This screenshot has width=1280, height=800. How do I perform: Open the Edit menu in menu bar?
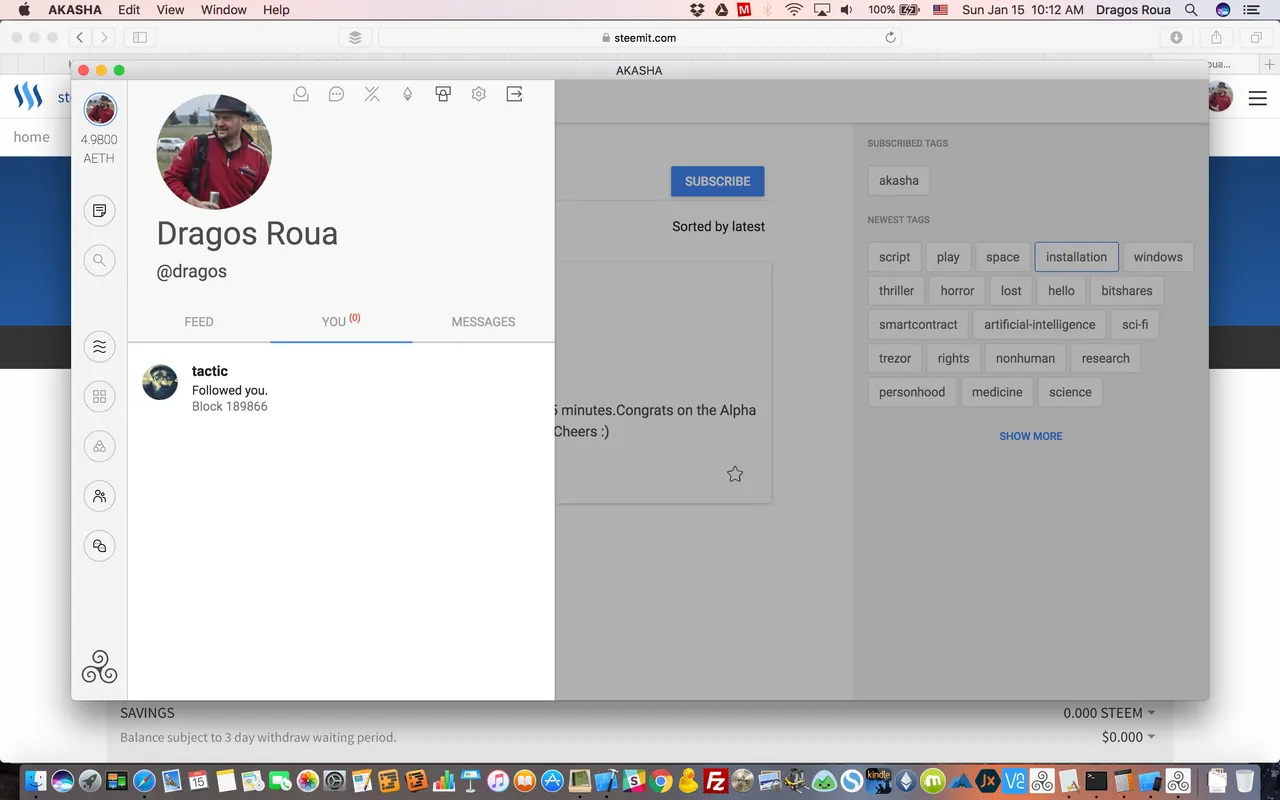(x=129, y=9)
